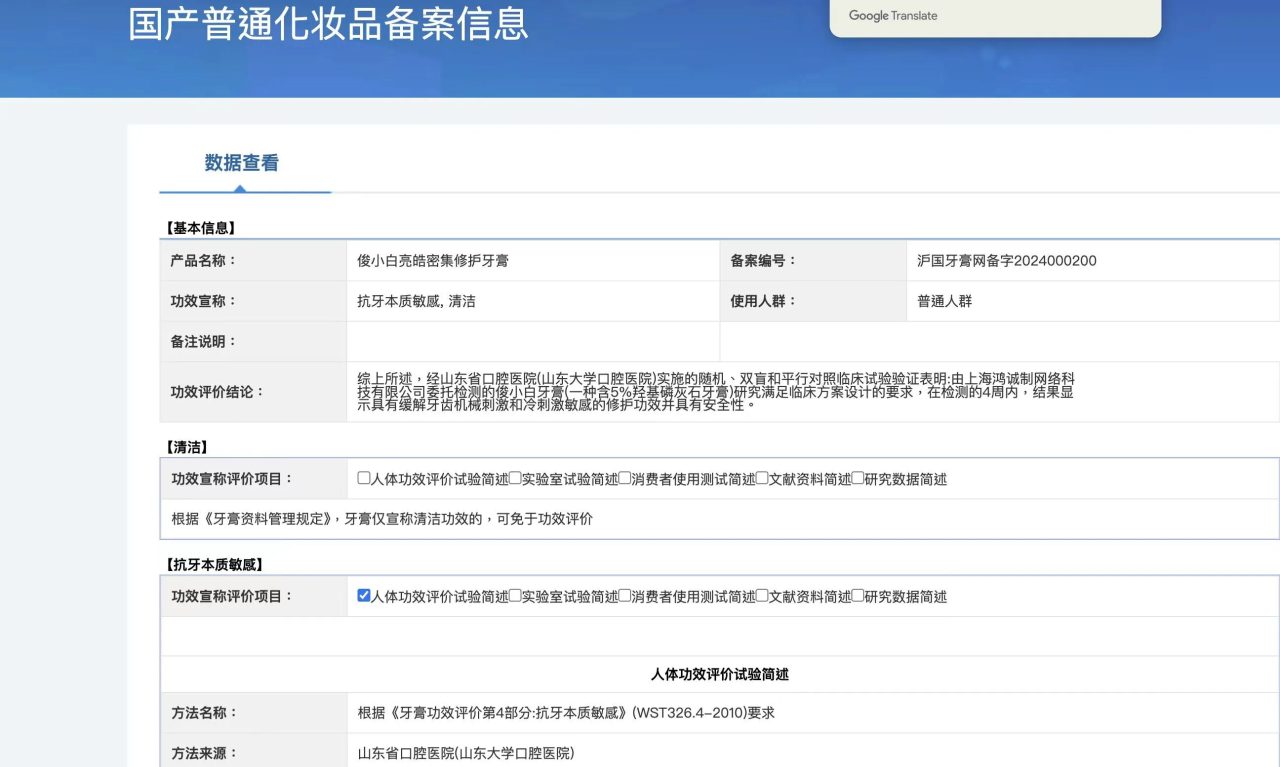This screenshot has height=767, width=1280.
Task: Uncheck 人体功效评价试验简述 under 抗牙本质敏感
Action: 364,597
